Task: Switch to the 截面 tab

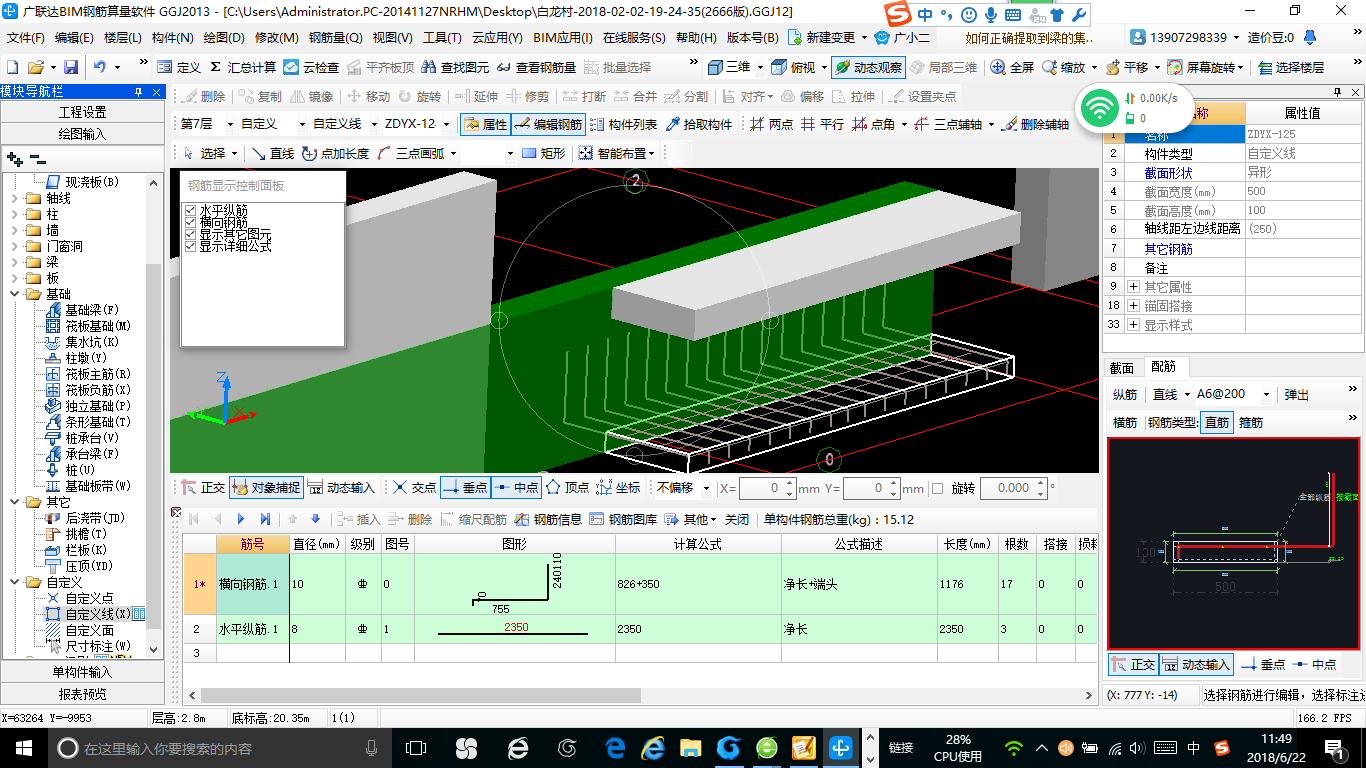Action: click(1122, 367)
